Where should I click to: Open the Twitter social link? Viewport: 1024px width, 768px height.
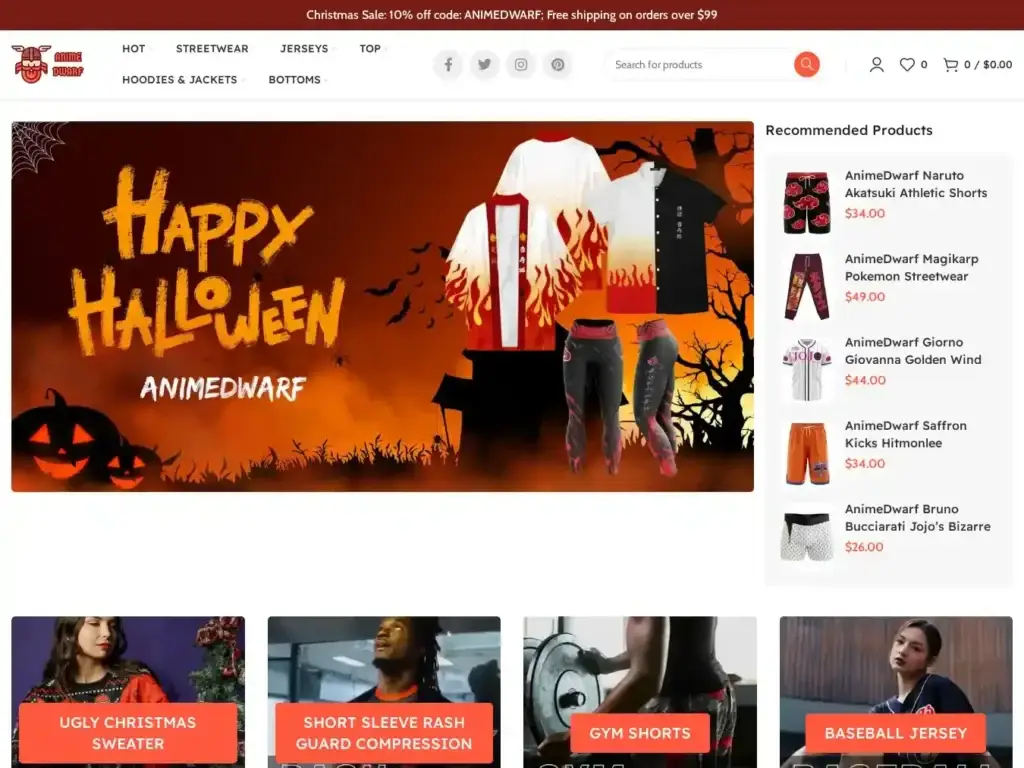(484, 65)
